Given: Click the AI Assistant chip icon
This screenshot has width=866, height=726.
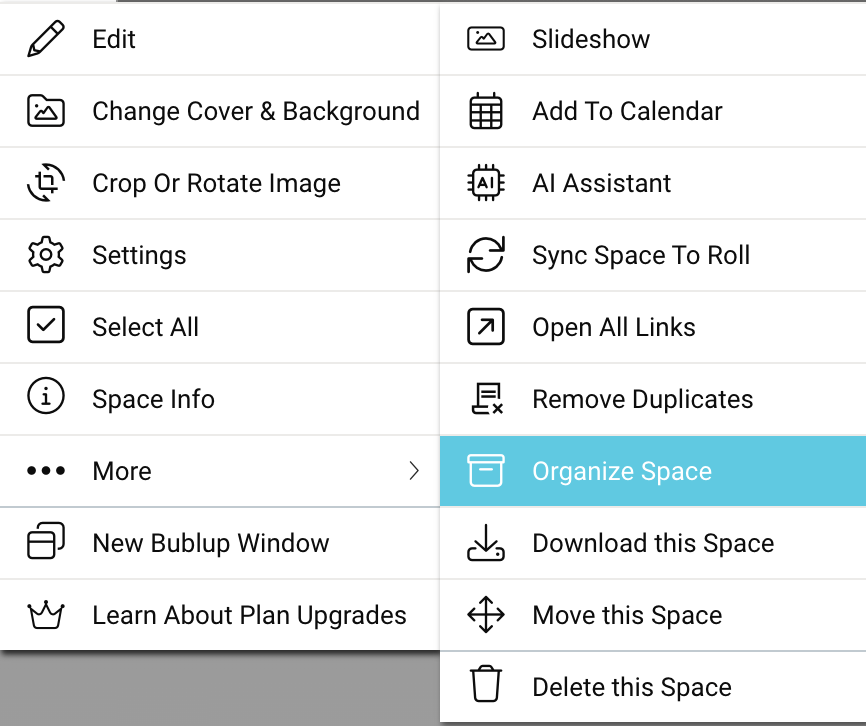Looking at the screenshot, I should (486, 183).
